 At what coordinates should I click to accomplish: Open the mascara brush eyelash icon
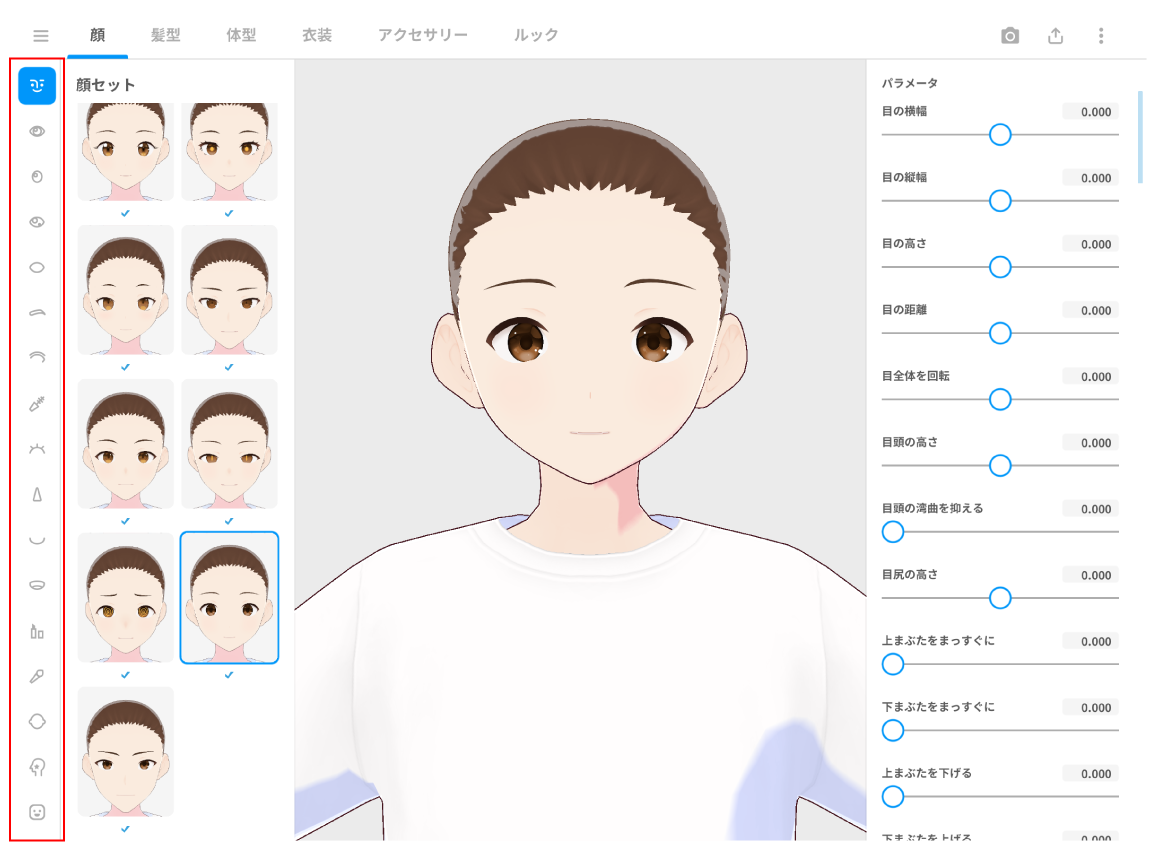pos(37,404)
